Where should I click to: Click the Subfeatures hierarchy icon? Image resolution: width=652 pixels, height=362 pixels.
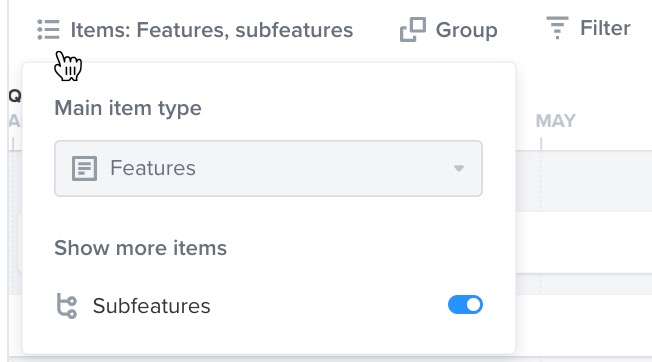[x=67, y=306]
